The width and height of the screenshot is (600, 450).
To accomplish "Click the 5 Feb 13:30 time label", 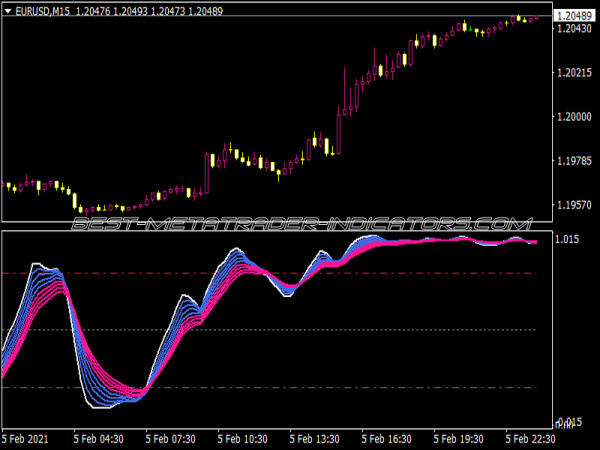I will coord(314,439).
